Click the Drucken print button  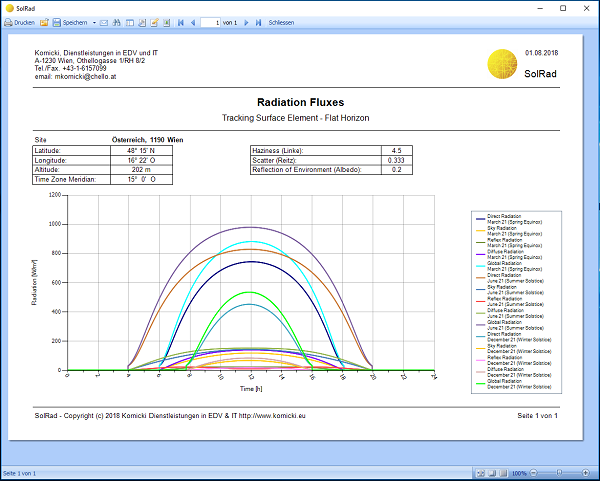click(20, 21)
